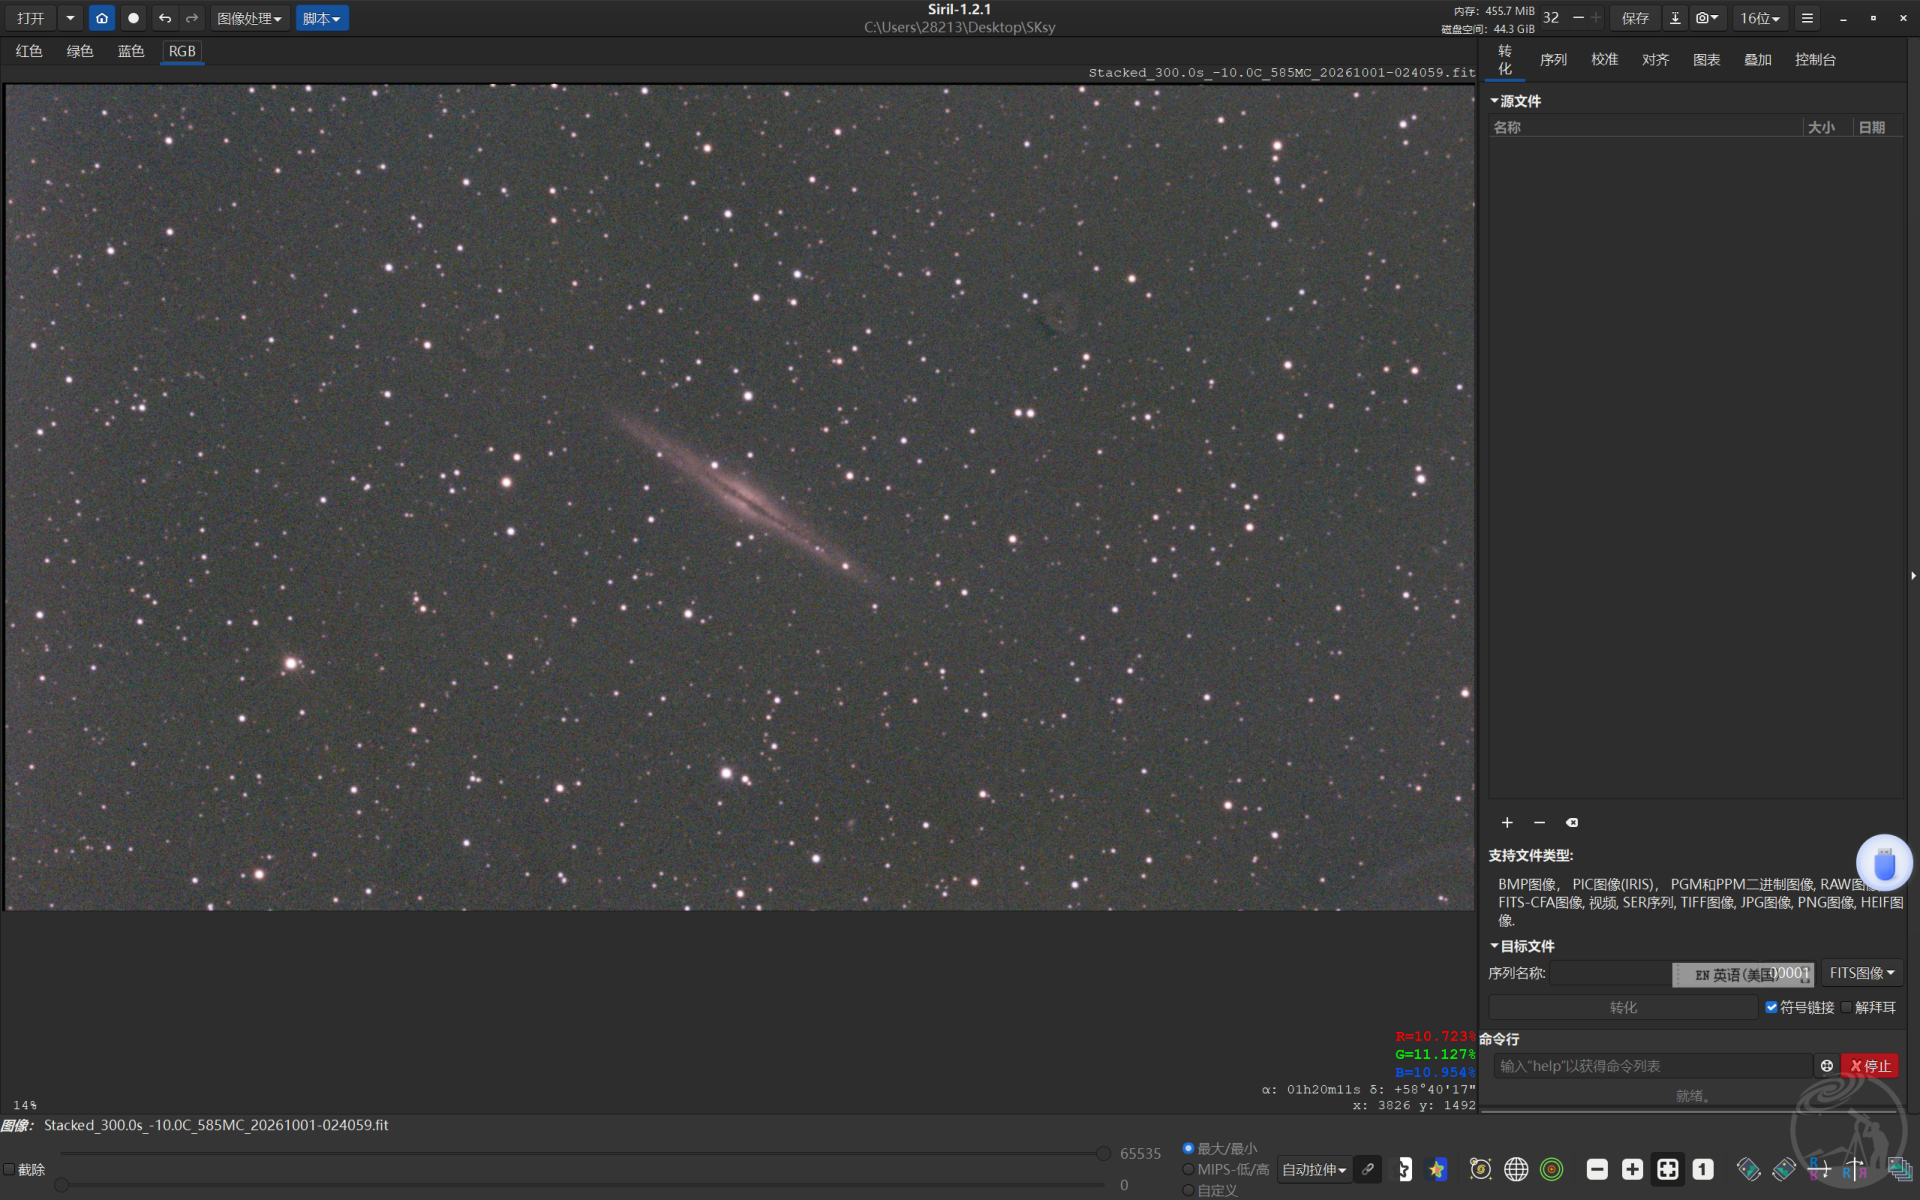Set zoom to 1:1 icon

(1703, 1169)
